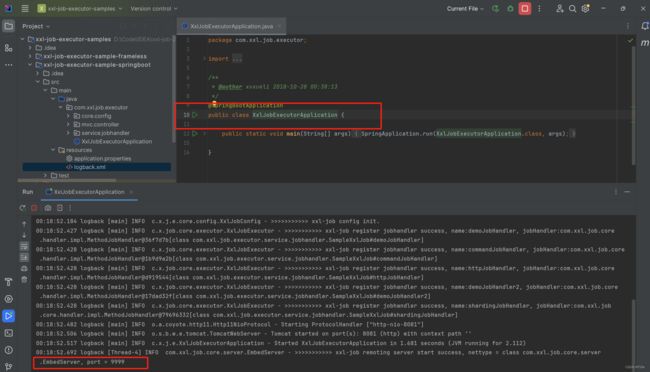Expand the xxl-job-executor-sample-frameless folder

pyautogui.click(x=30, y=56)
